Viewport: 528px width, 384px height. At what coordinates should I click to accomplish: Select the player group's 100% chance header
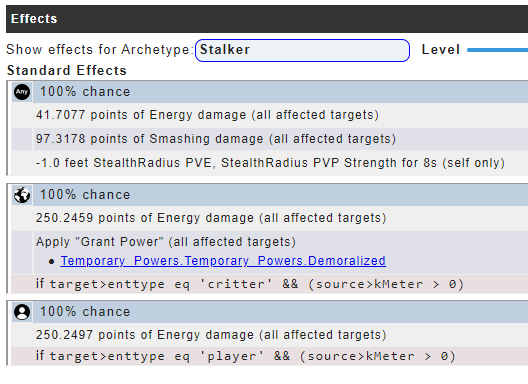[280, 312]
